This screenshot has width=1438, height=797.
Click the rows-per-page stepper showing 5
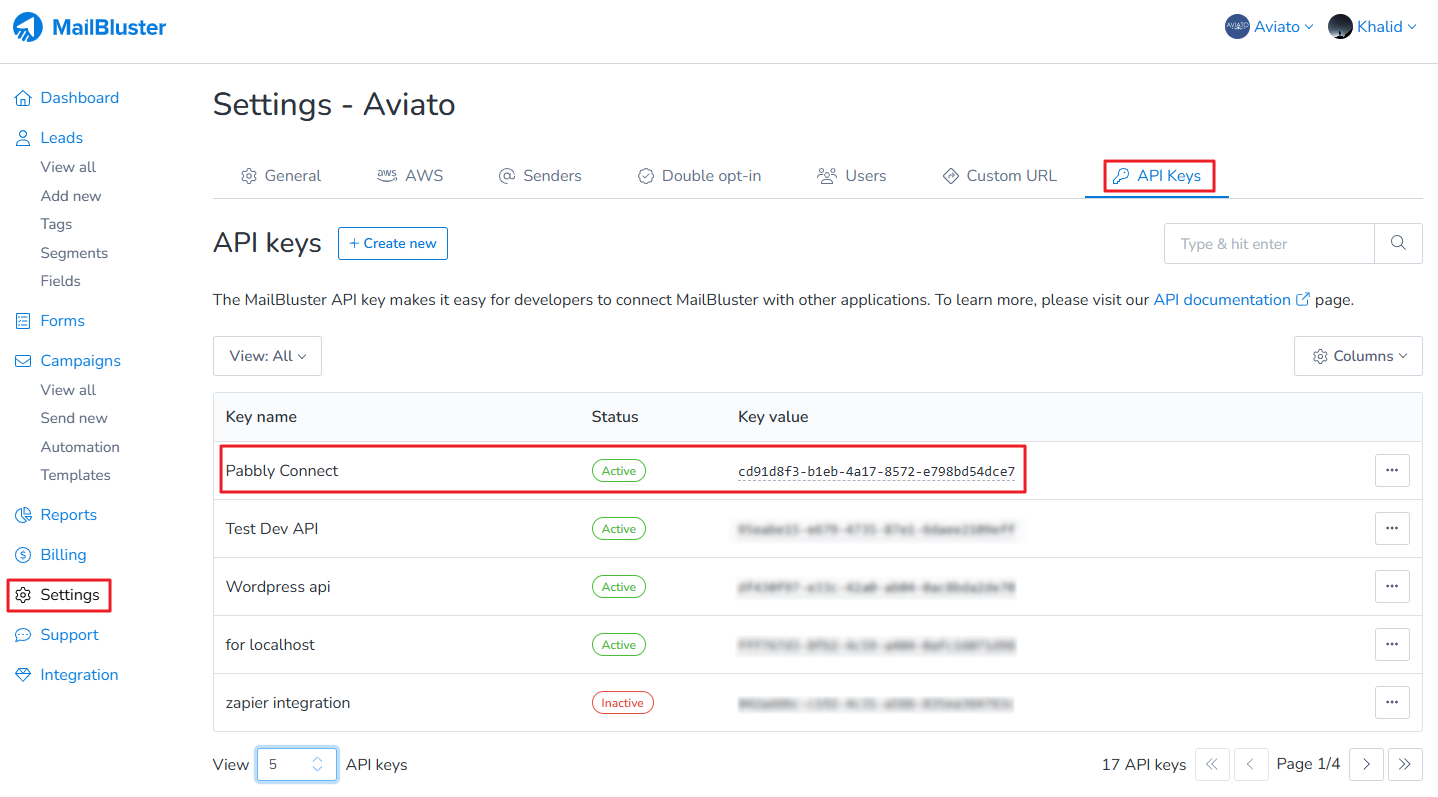coord(297,764)
